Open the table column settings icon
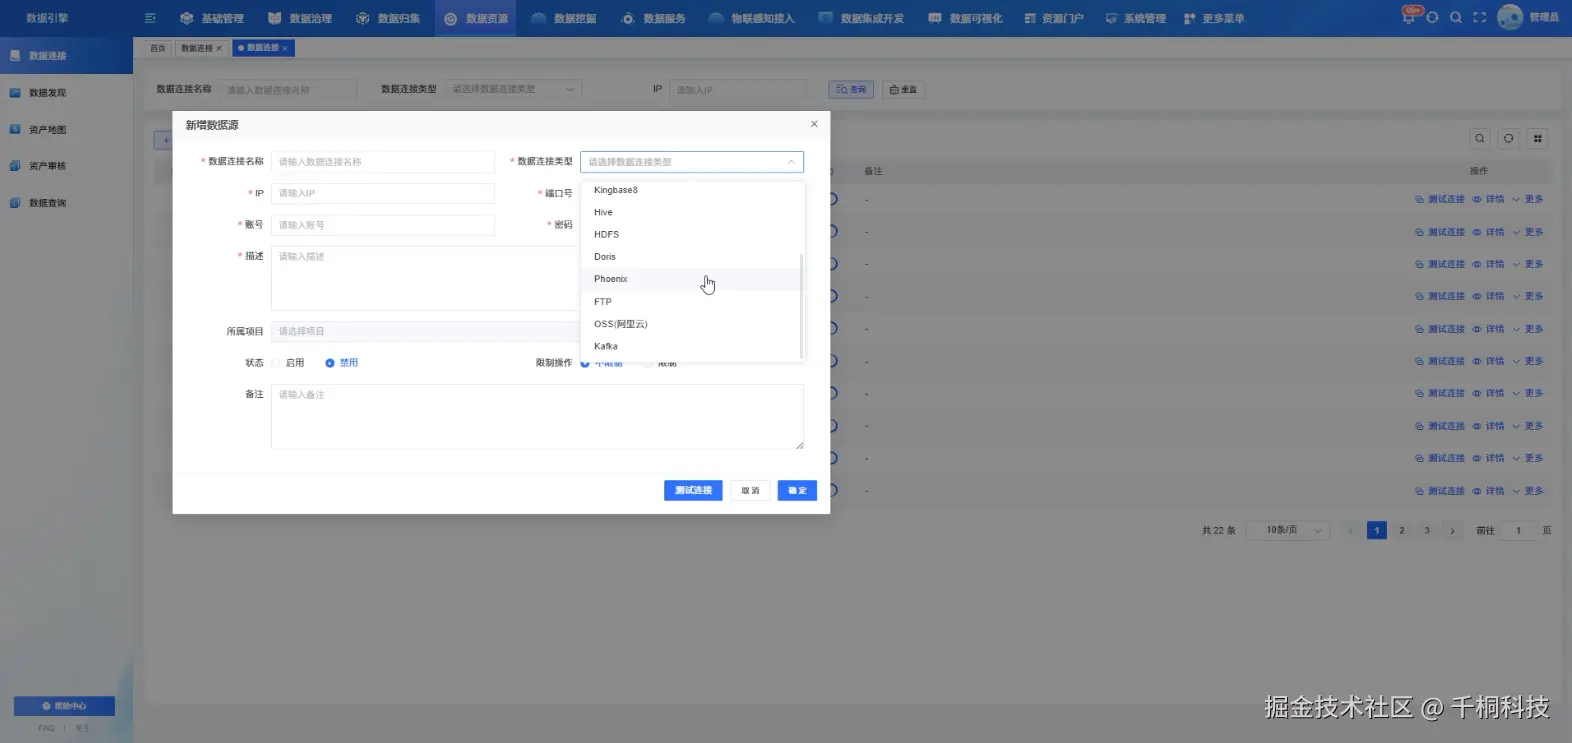 pos(1538,138)
